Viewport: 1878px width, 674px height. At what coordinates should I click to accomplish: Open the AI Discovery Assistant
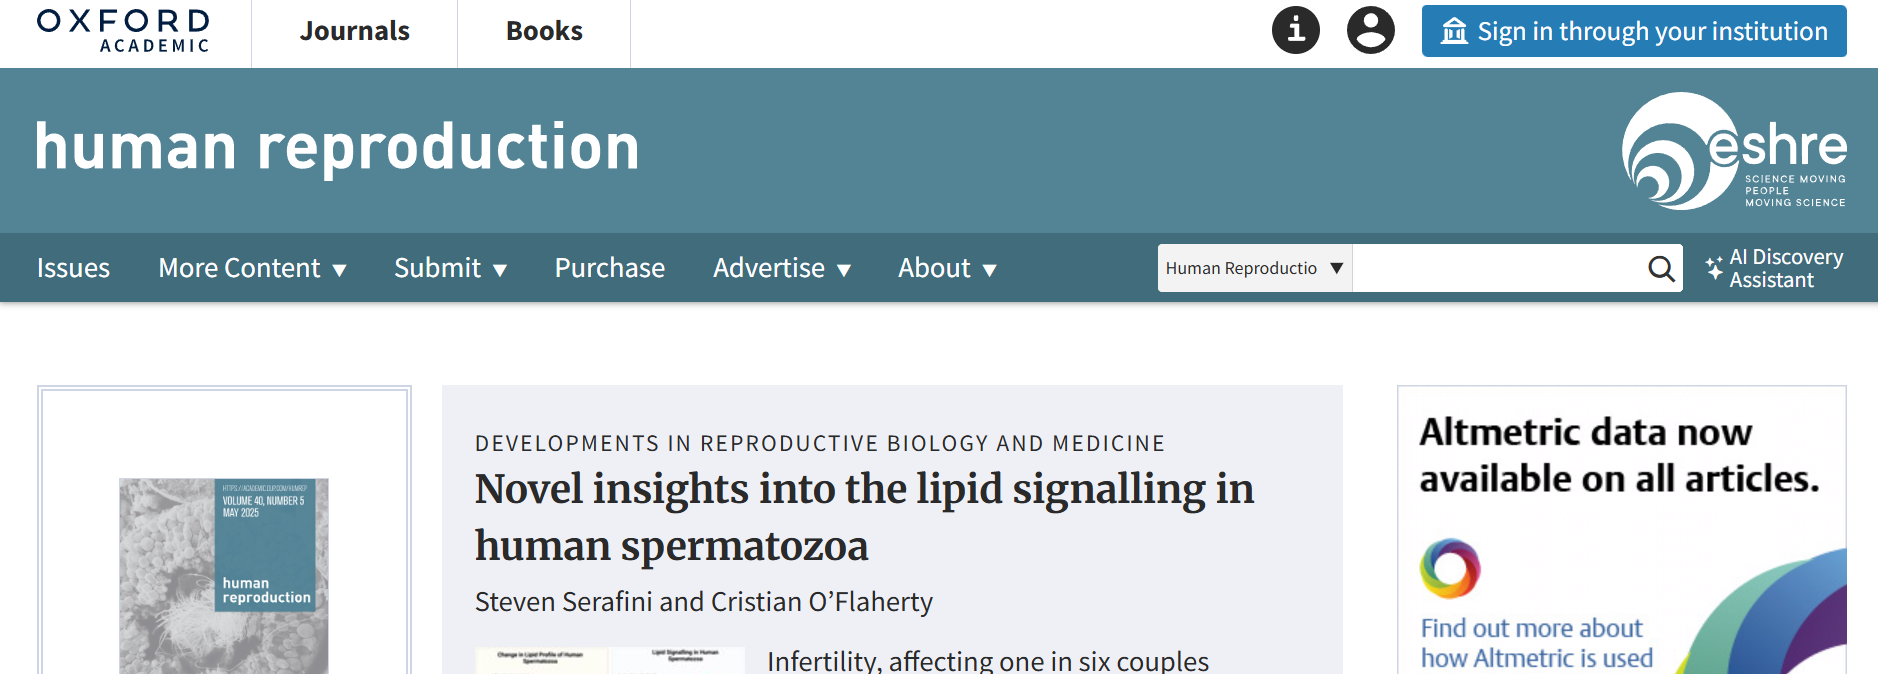tap(1774, 268)
